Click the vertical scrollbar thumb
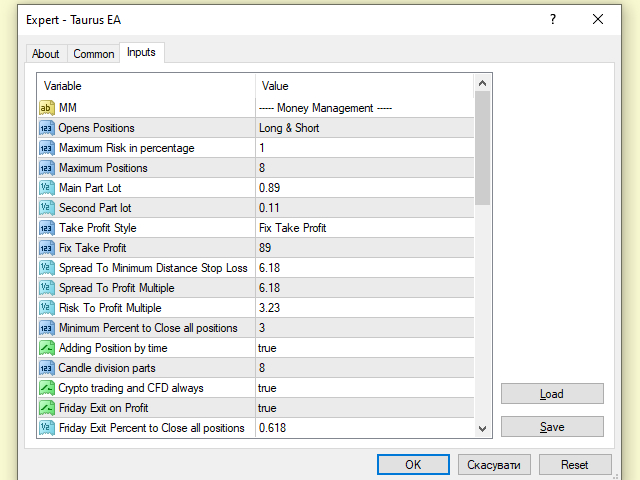 pyautogui.click(x=482, y=148)
